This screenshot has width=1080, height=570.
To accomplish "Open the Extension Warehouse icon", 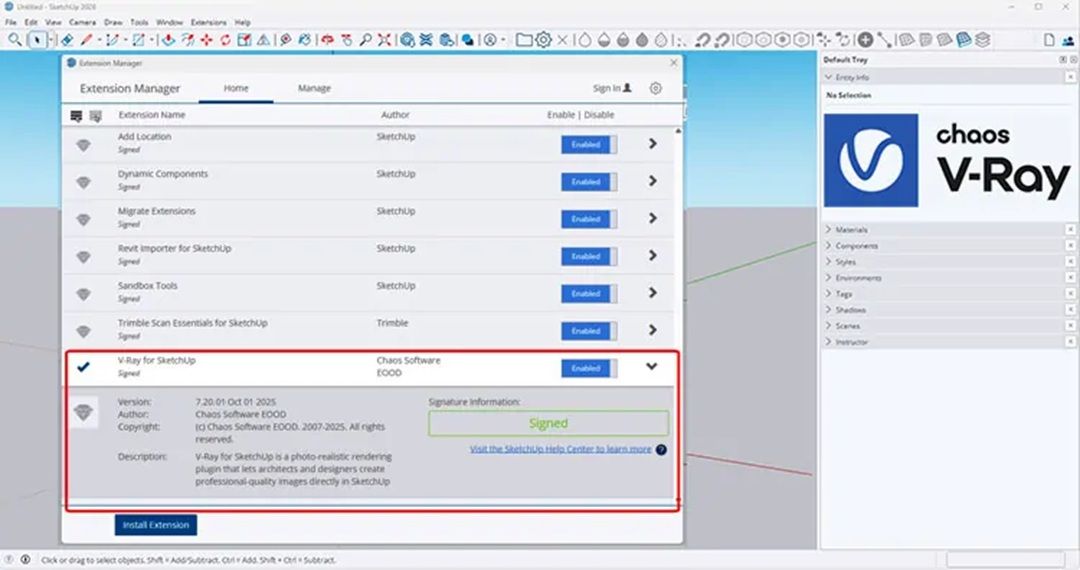I will point(426,40).
